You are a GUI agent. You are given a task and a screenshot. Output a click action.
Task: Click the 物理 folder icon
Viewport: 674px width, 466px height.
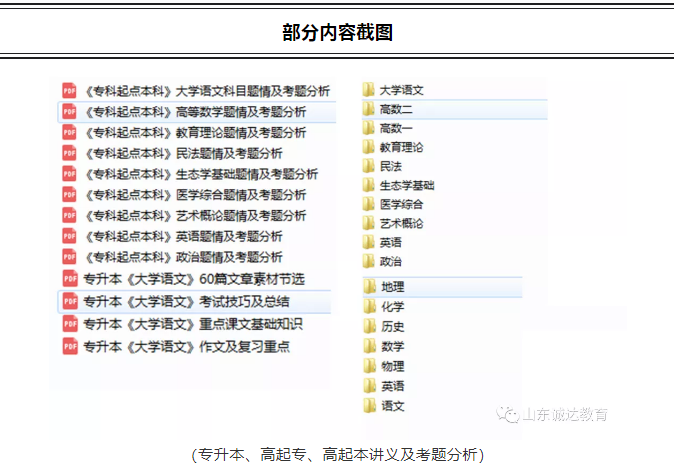point(370,366)
